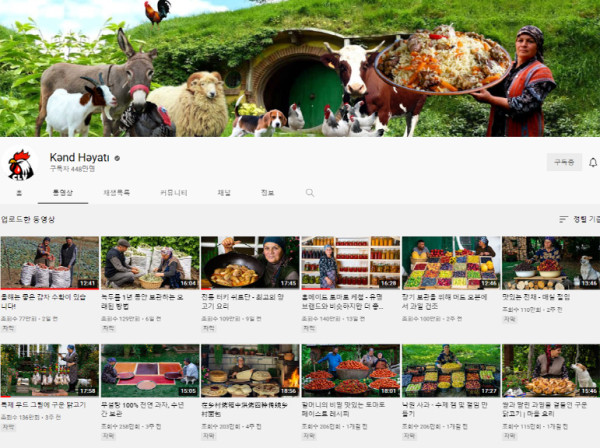This screenshot has width=600, height=448.
Task: Open the canned jars shelf thumbnail 16:28
Action: pyautogui.click(x=351, y=262)
